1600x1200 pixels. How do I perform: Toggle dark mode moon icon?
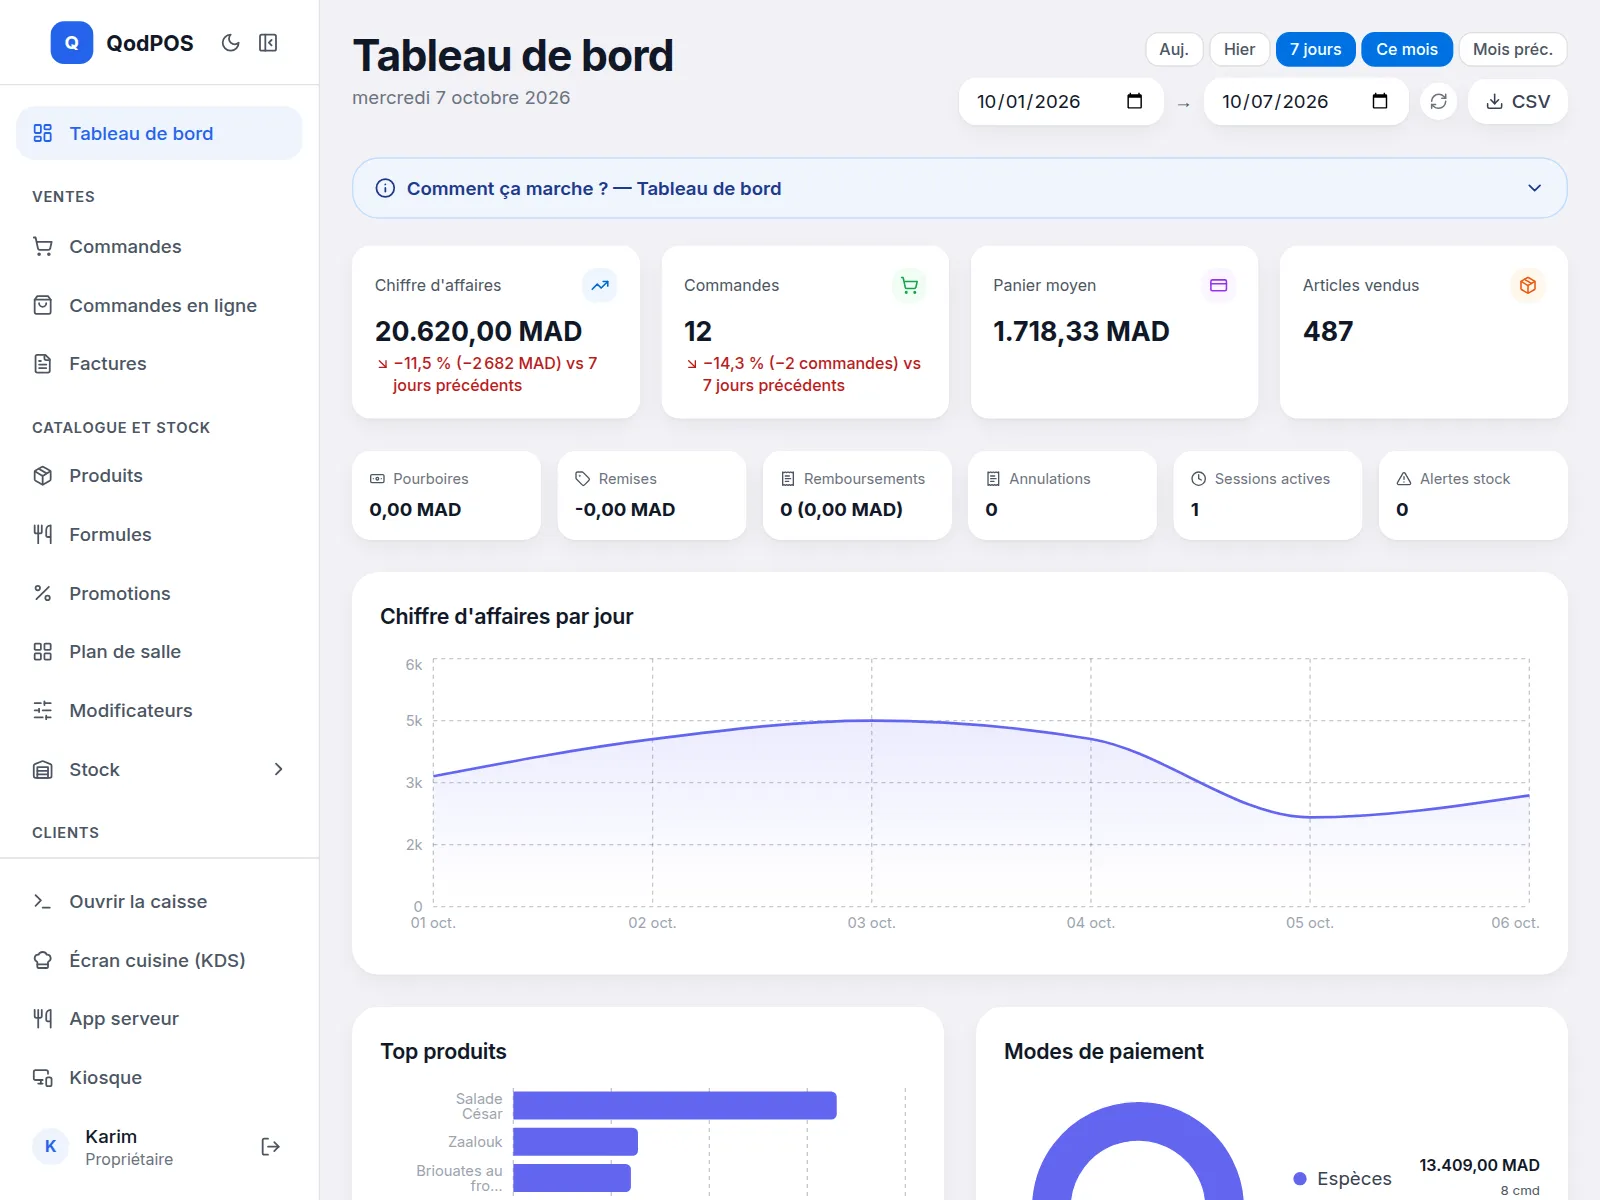click(x=231, y=43)
